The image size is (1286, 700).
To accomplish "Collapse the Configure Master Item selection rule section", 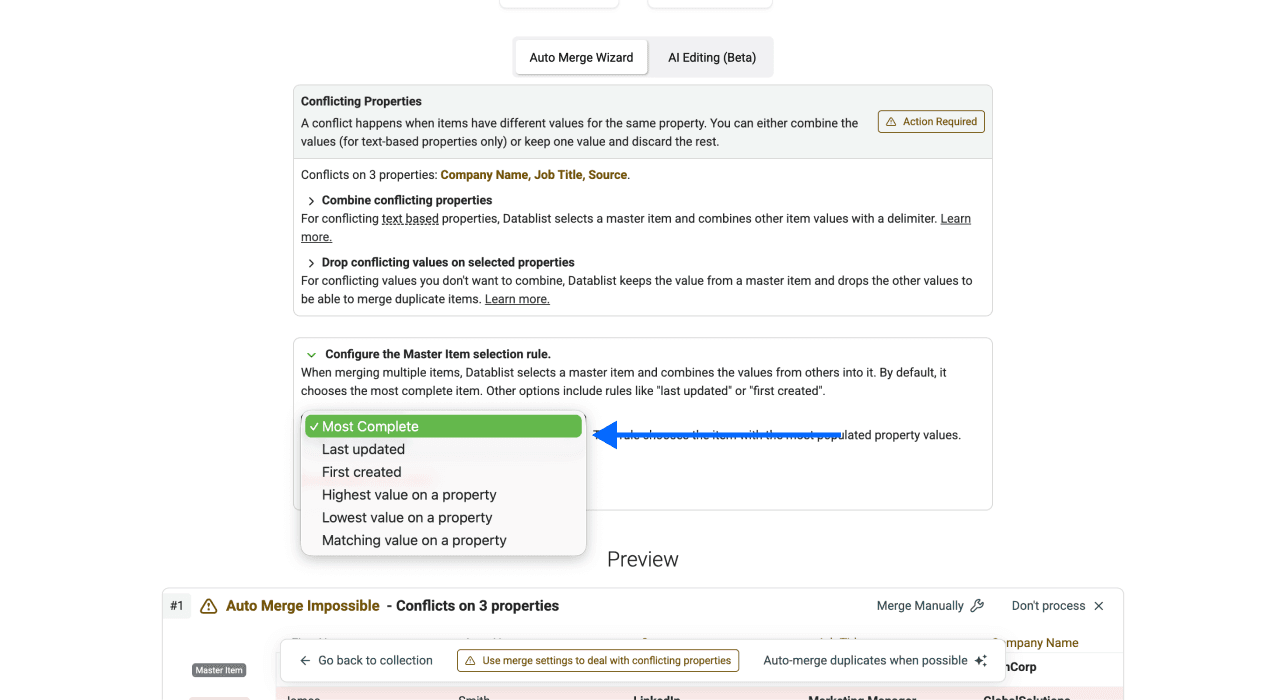I will 310,354.
